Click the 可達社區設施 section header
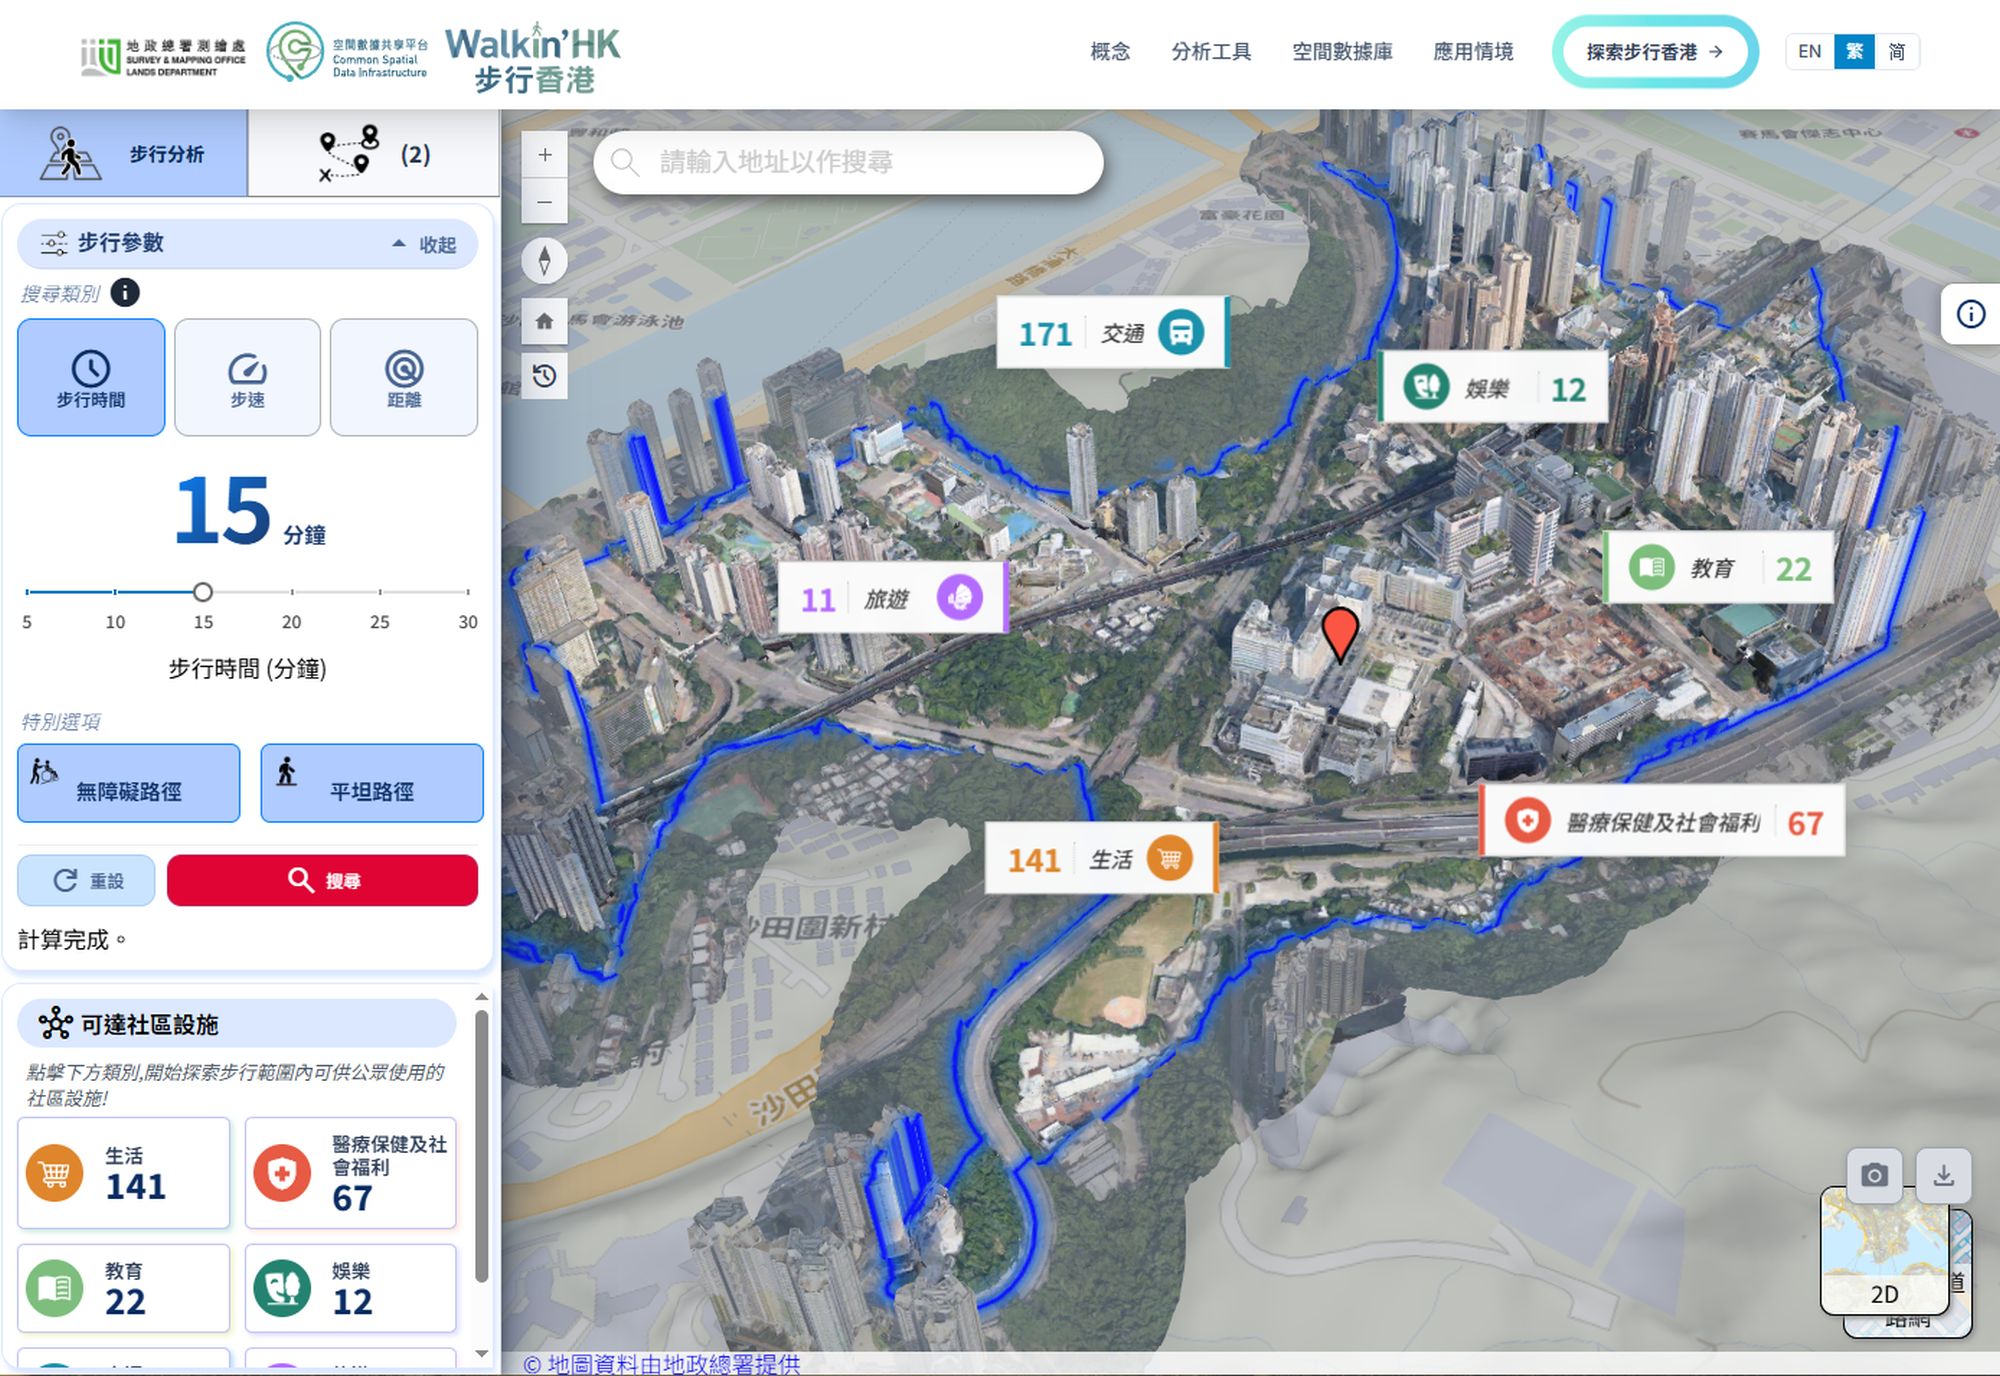This screenshot has width=2000, height=1376. 237,1024
